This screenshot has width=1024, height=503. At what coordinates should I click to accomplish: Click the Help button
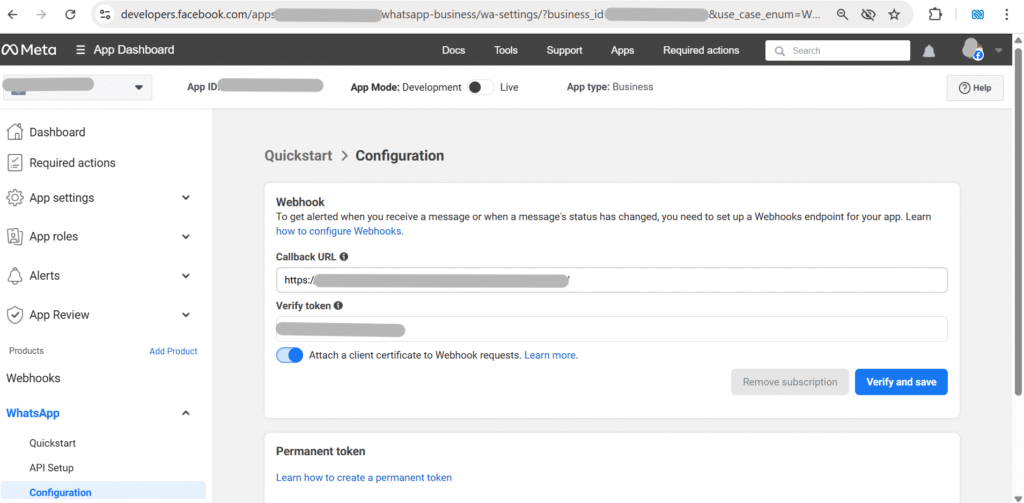pos(974,88)
